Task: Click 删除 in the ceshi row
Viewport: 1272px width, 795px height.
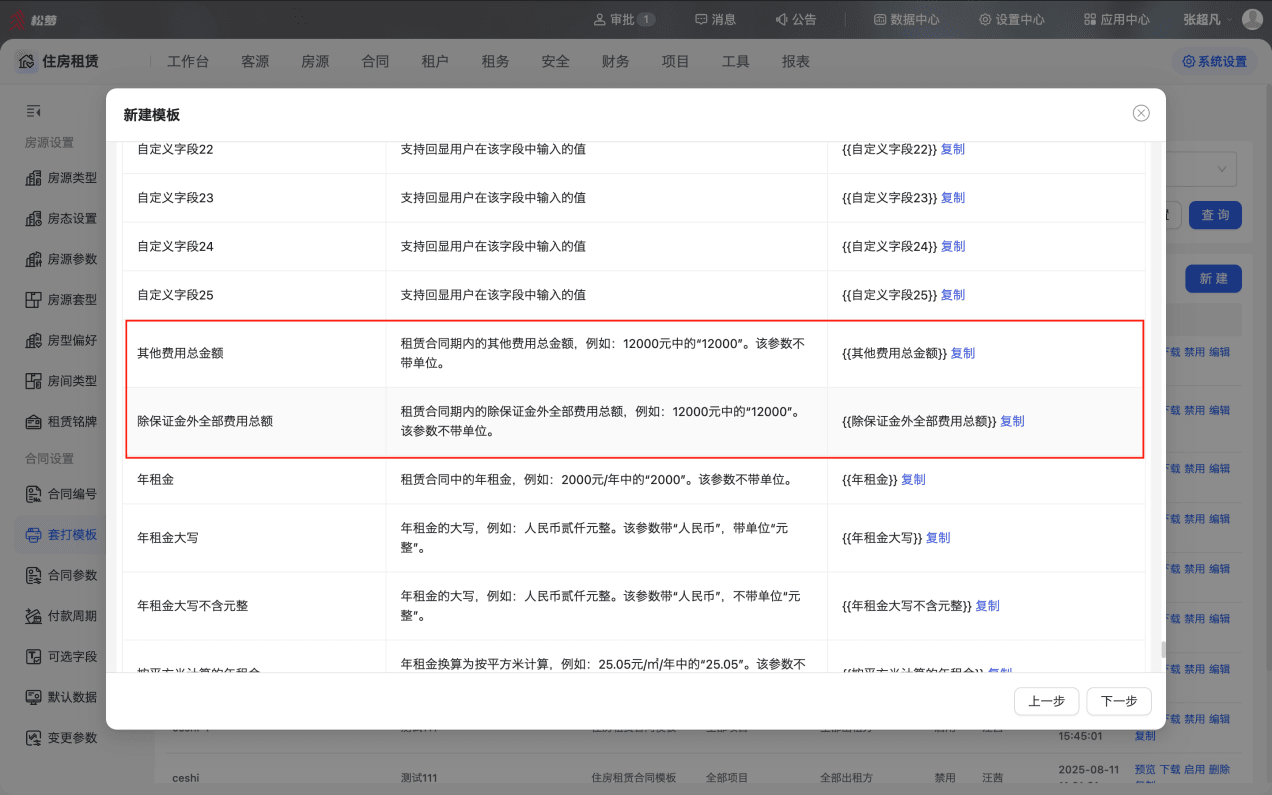Action: [x=1219, y=769]
